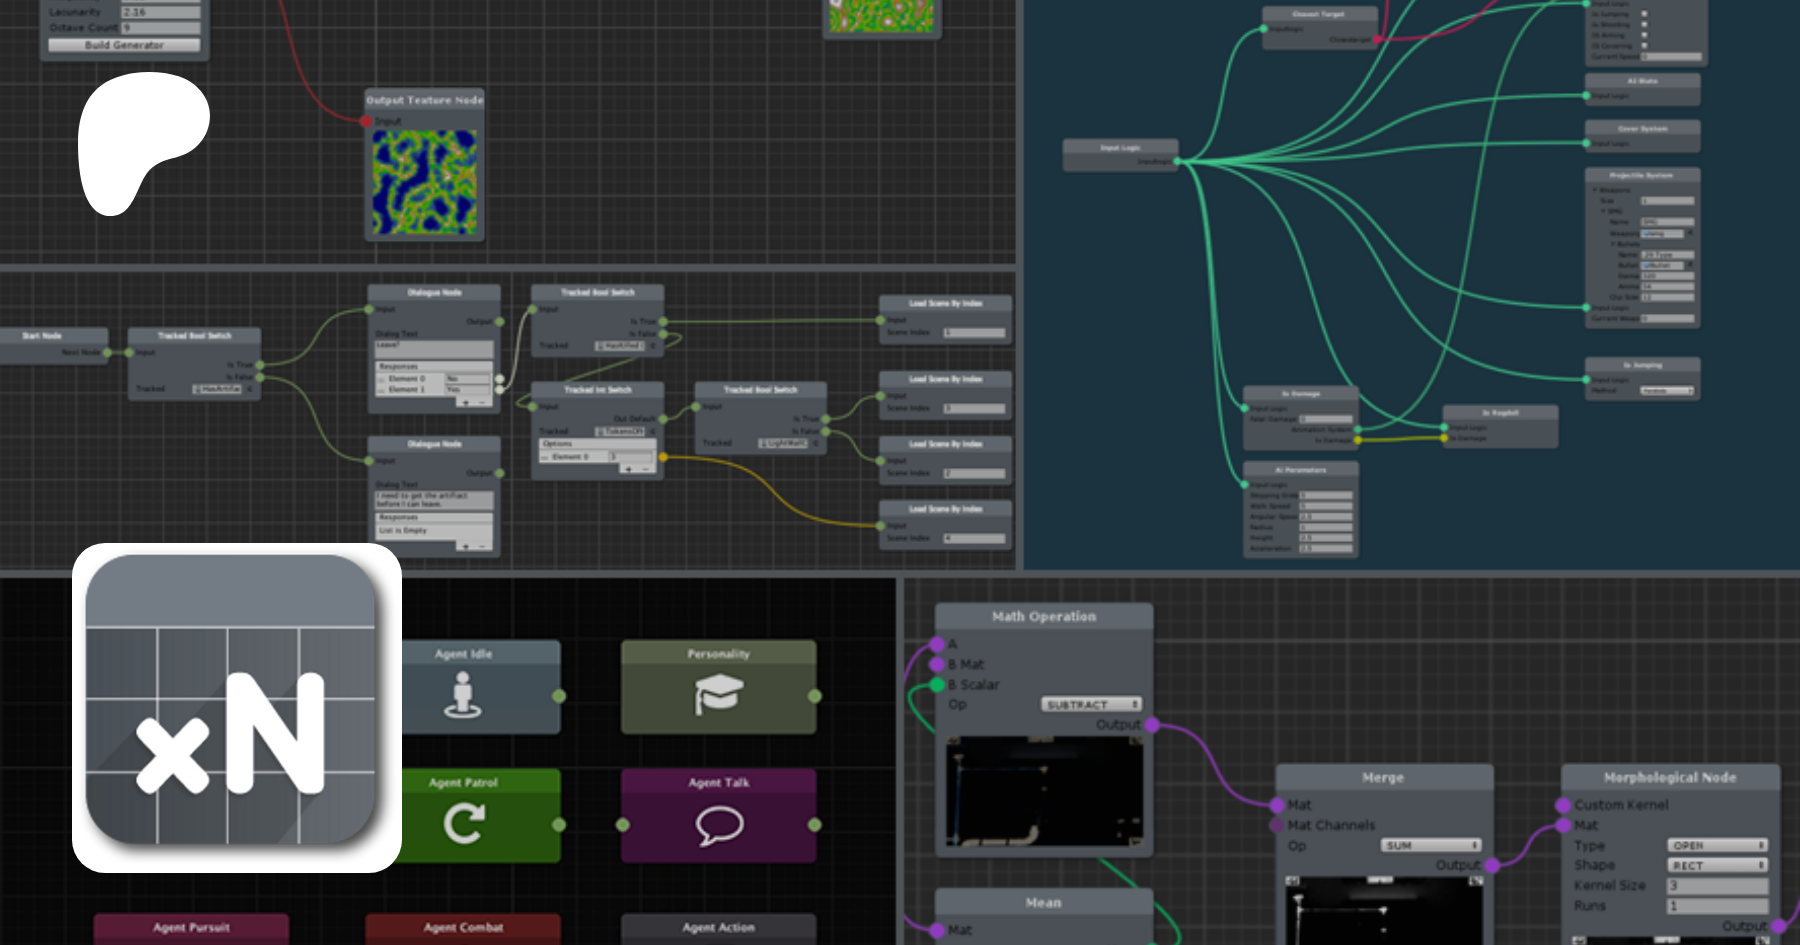Click the Math Operation purple Output port

1152,725
